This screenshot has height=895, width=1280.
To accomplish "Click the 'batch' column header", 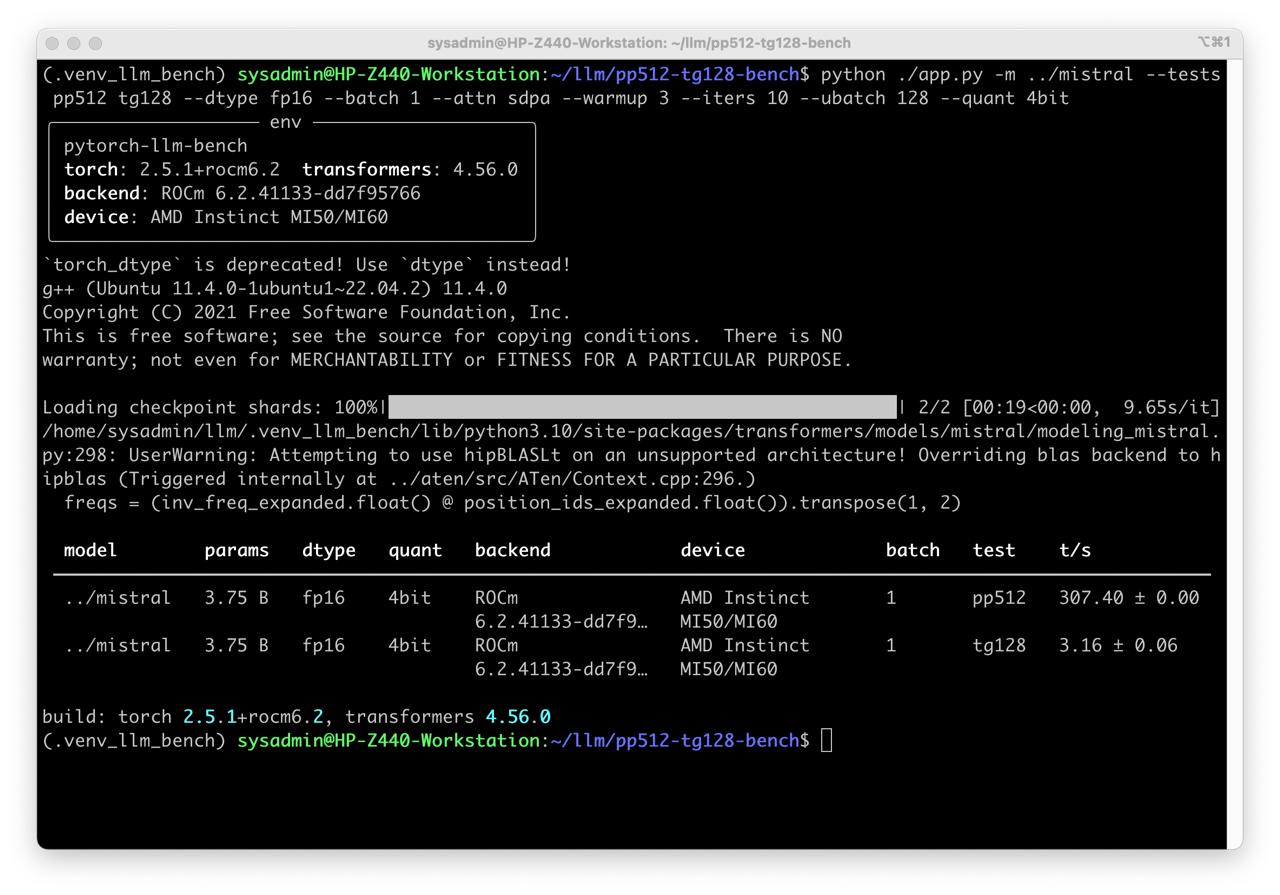I will point(913,550).
